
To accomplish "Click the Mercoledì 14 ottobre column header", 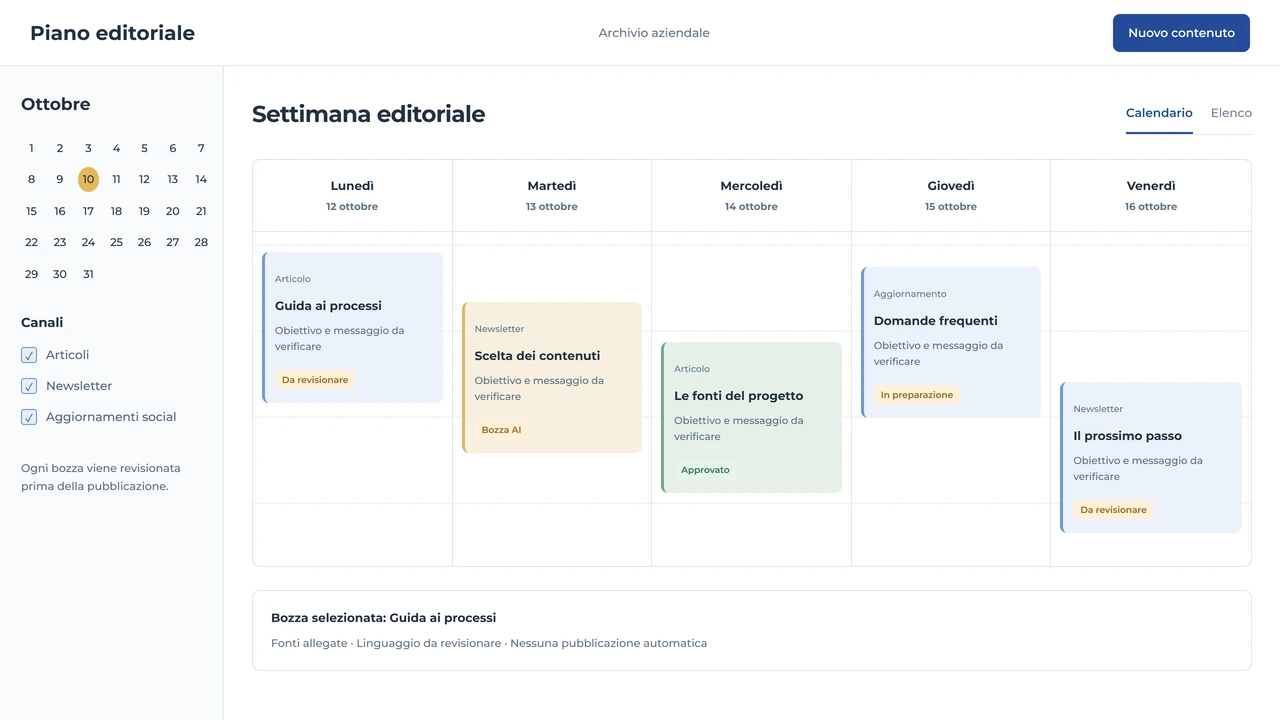I will (x=751, y=196).
